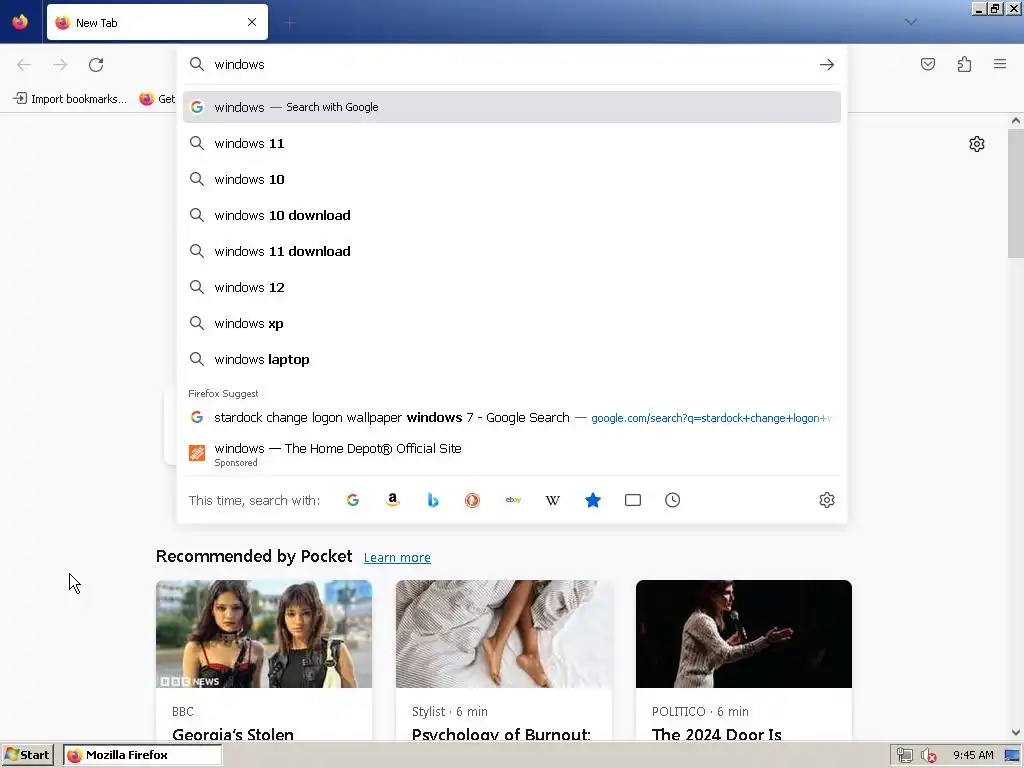Click 'The 2024 Door Is' headline
The width and height of the screenshot is (1024, 768).
(716, 734)
